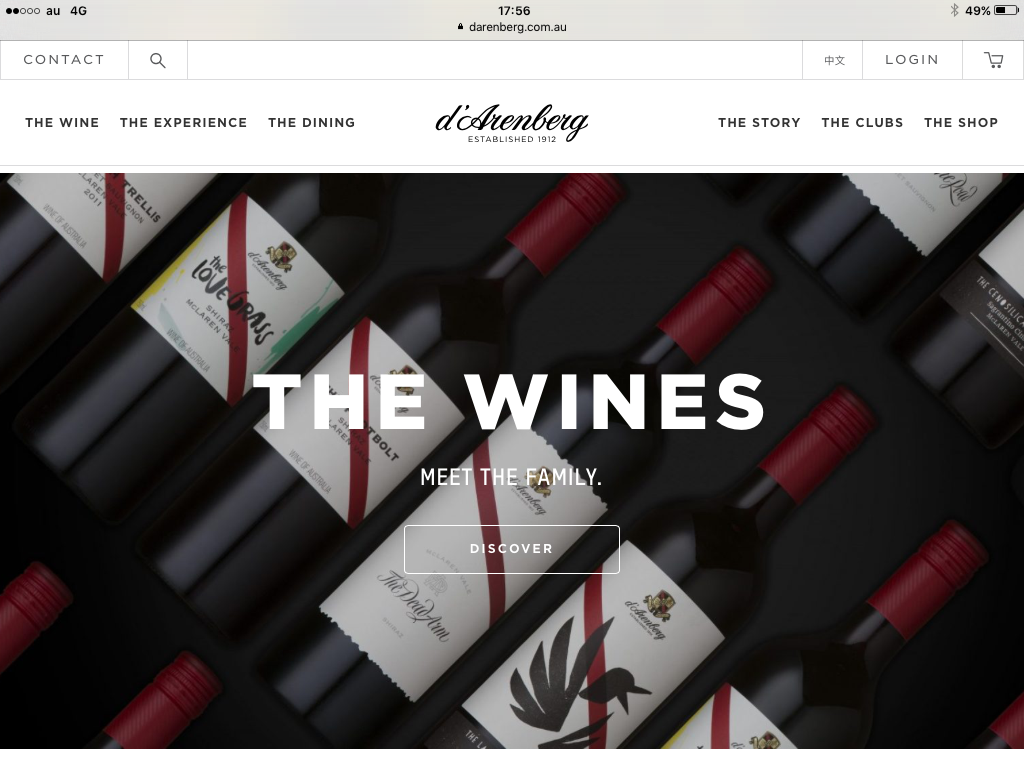The width and height of the screenshot is (1024, 768).
Task: Switch site language to Chinese 中文
Action: [834, 60]
